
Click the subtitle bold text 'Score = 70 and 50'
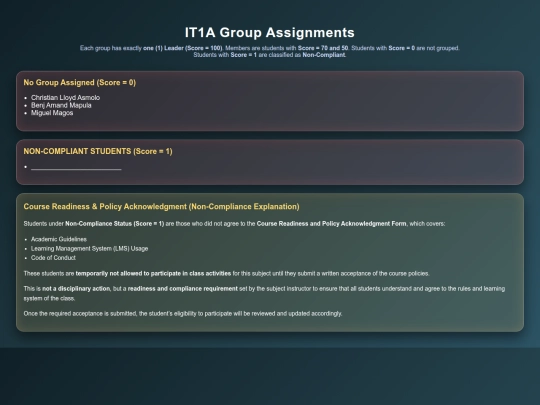click(x=323, y=48)
